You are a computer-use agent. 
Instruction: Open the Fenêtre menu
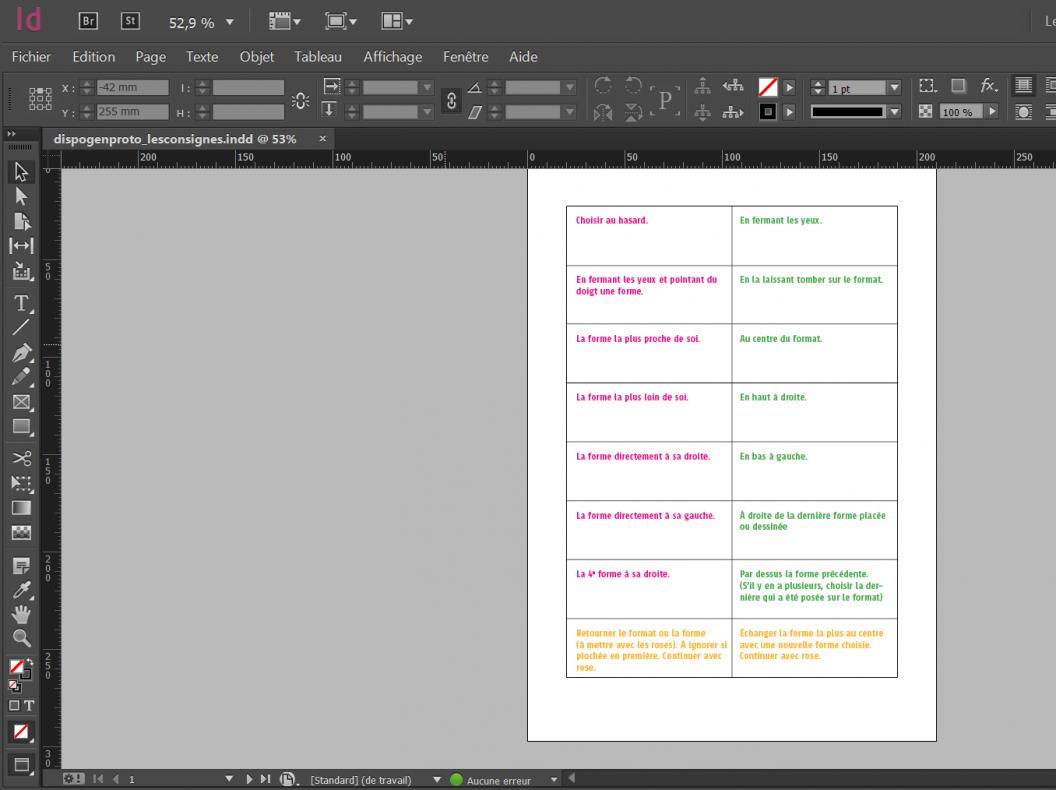[465, 57]
